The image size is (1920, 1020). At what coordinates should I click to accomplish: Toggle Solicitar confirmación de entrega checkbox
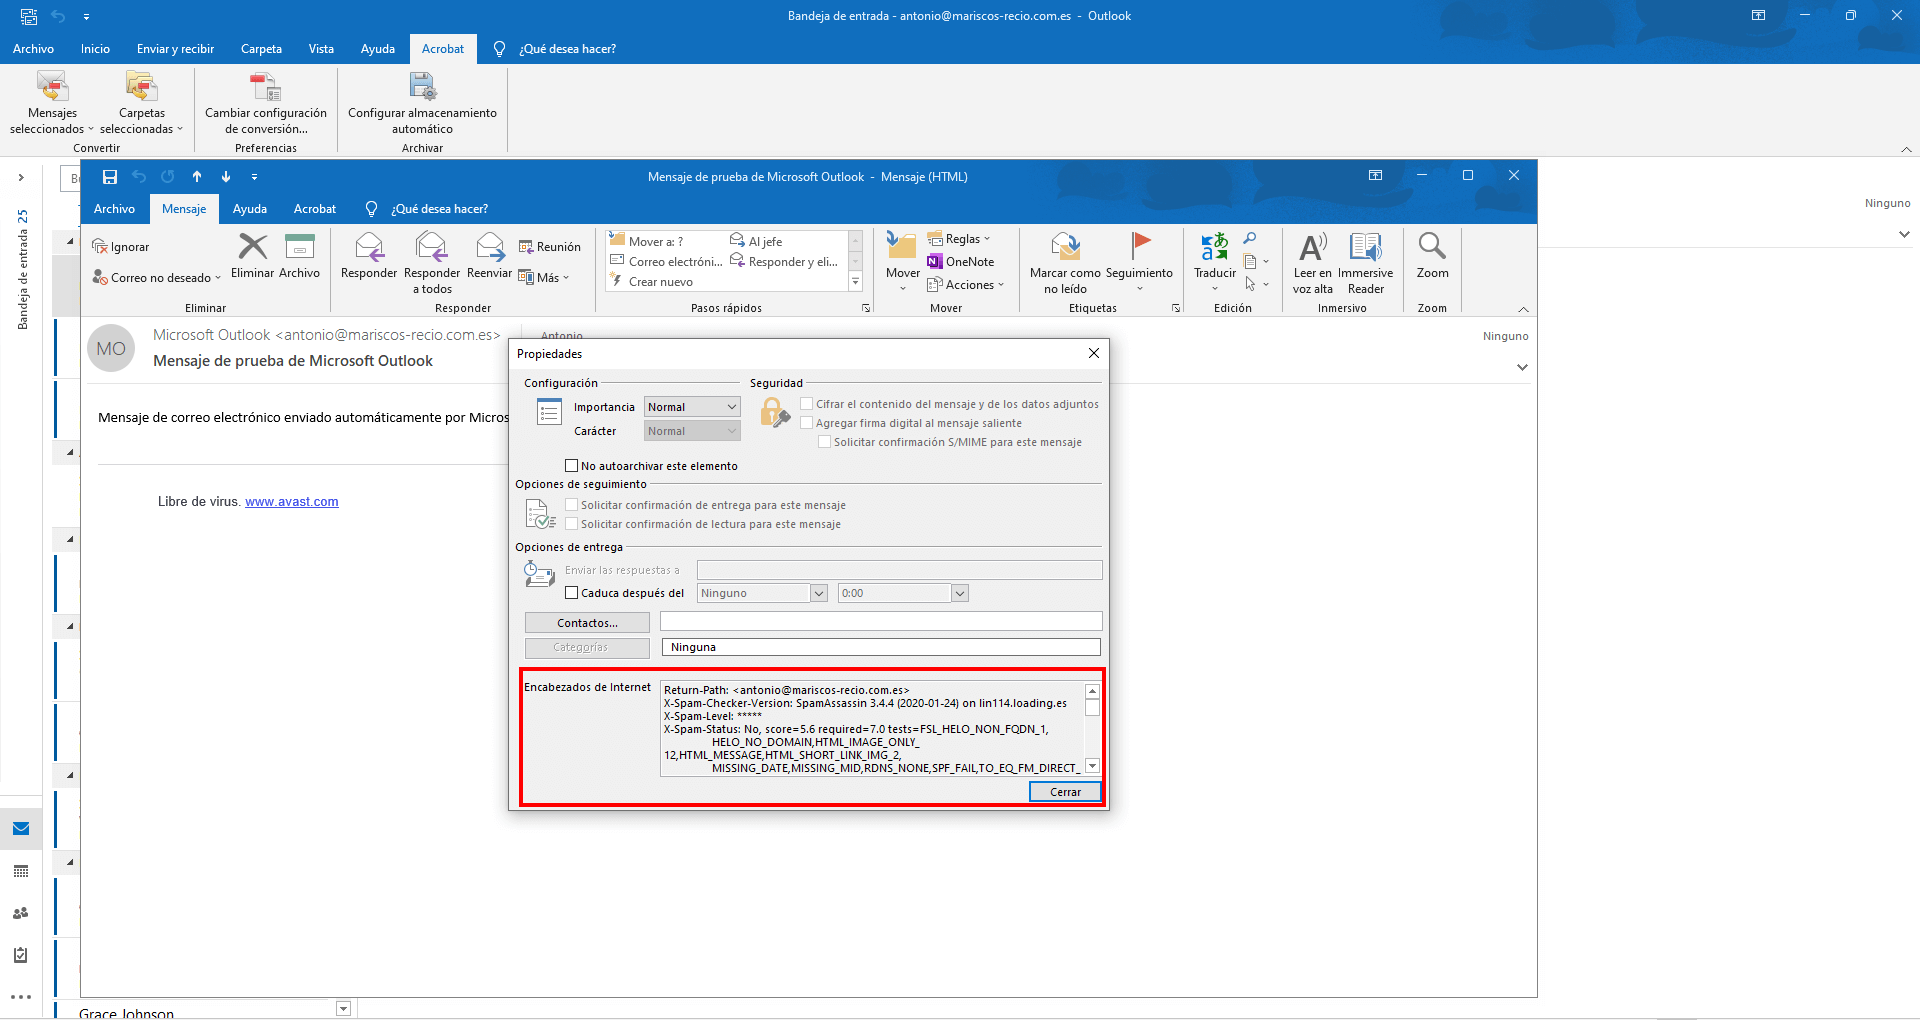pos(572,505)
